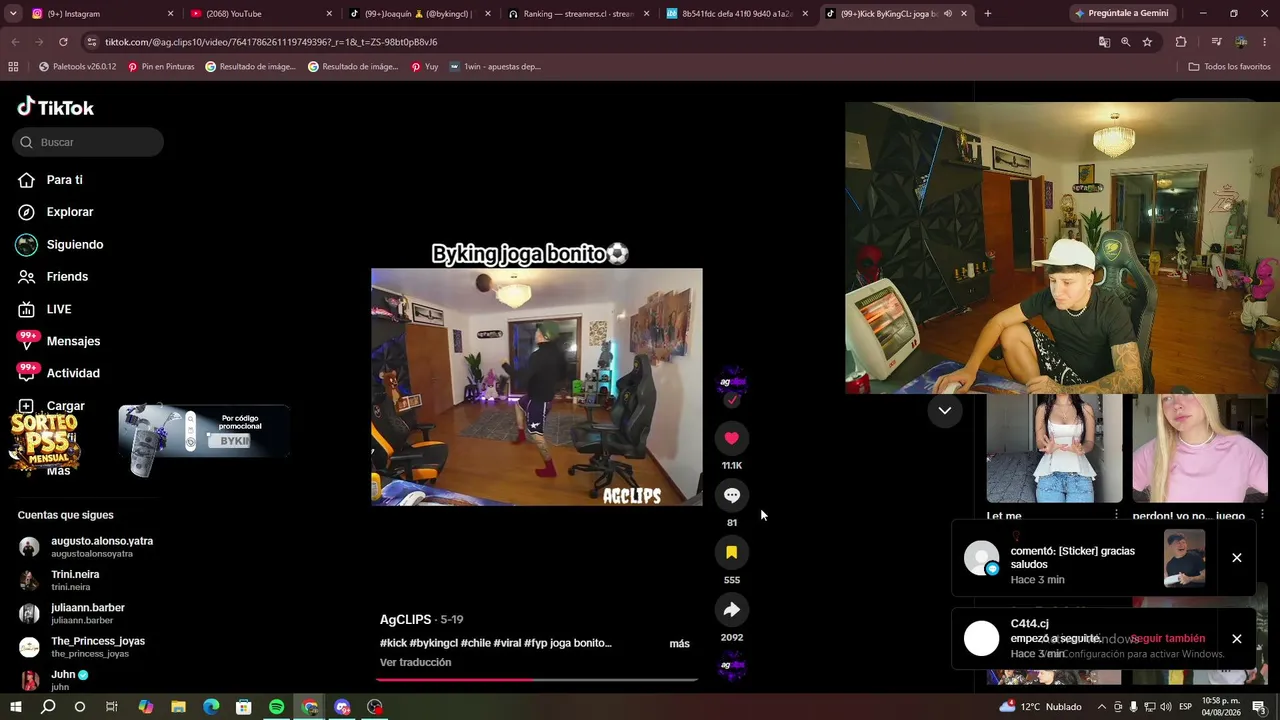Open Microsoft Edge from the taskbar
Screen dimensions: 1280x720
click(211, 707)
